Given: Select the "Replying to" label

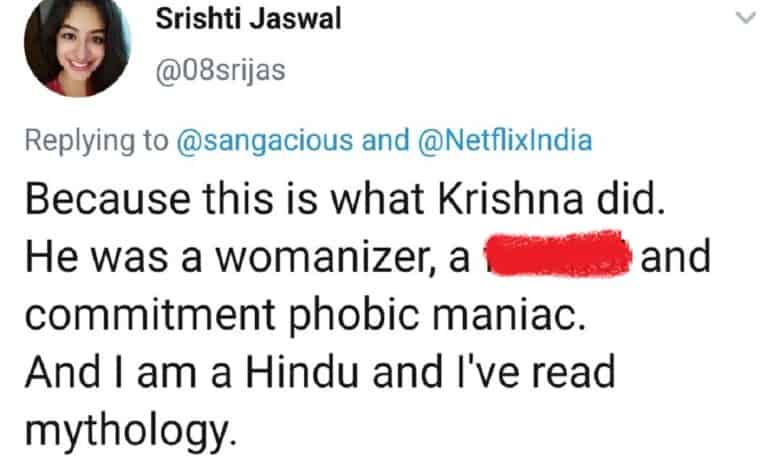Looking at the screenshot, I should tap(97, 141).
